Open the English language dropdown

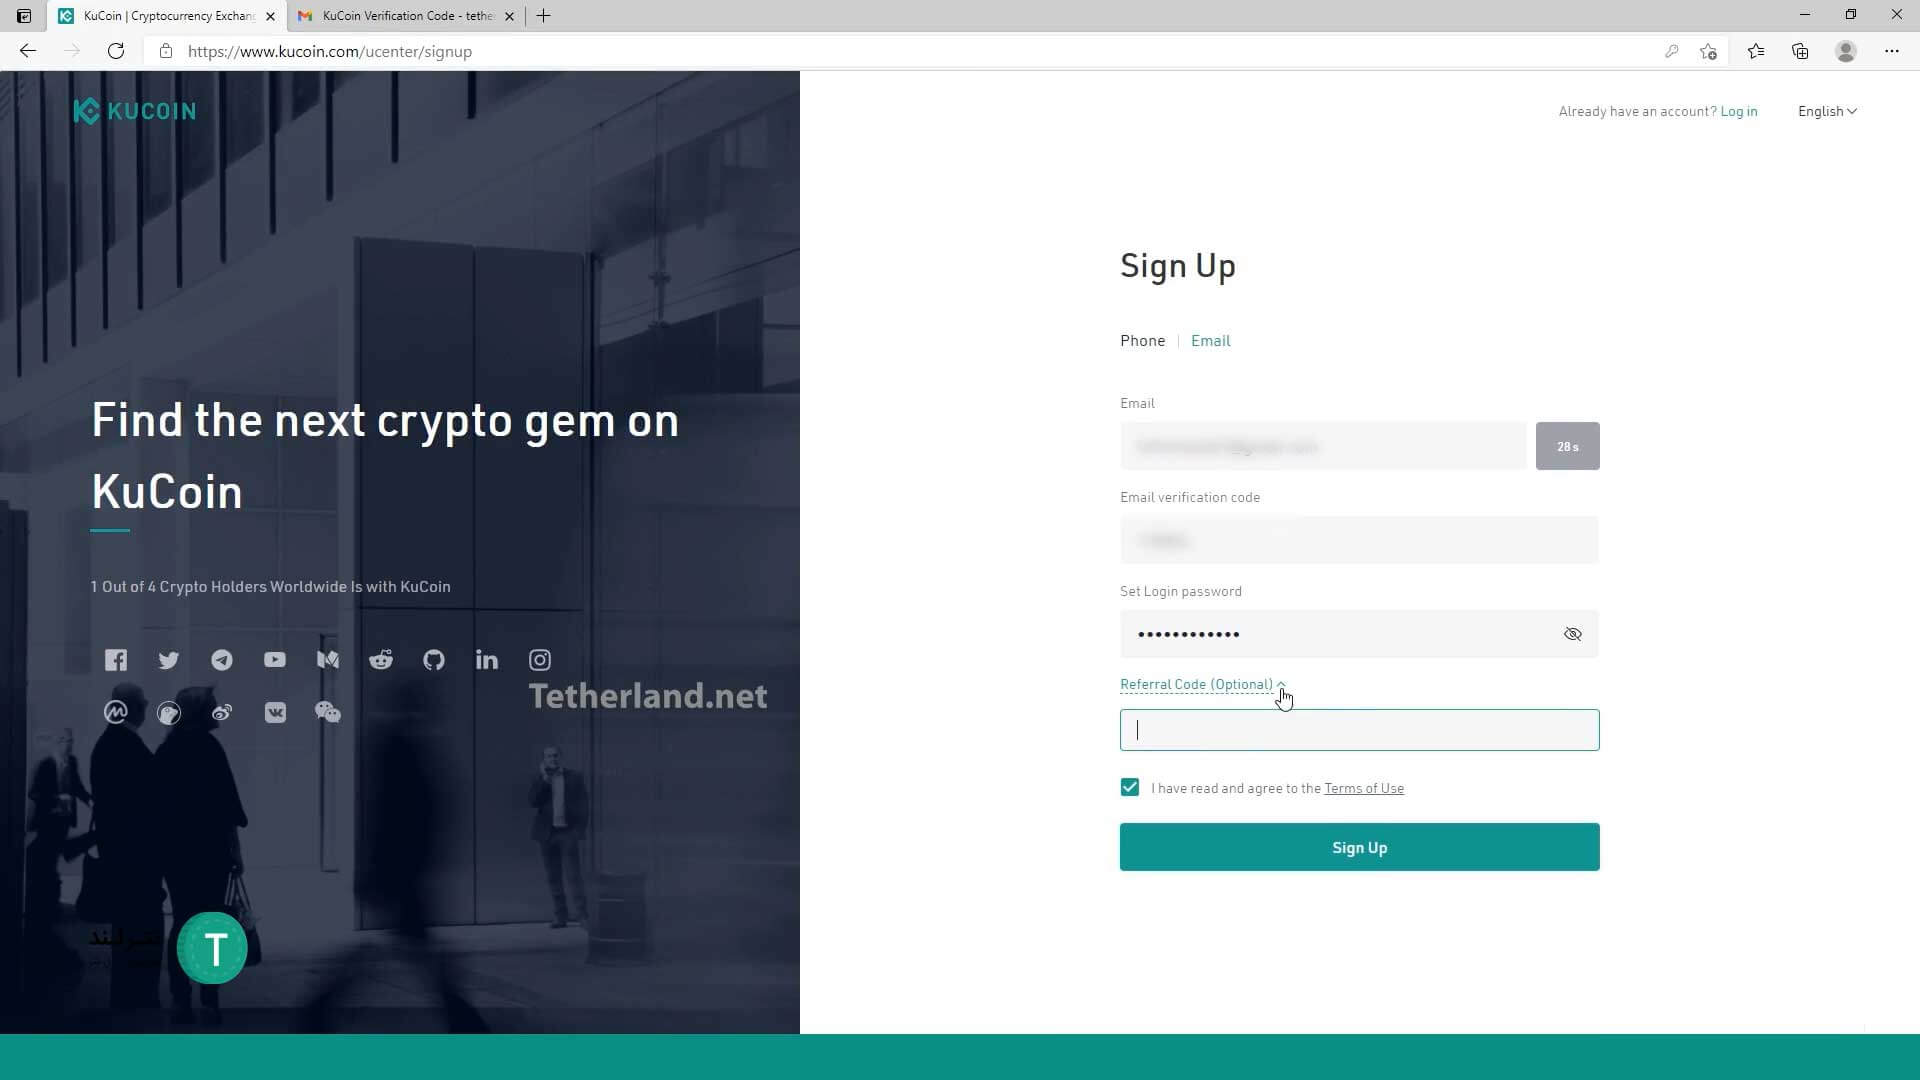[x=1828, y=111]
